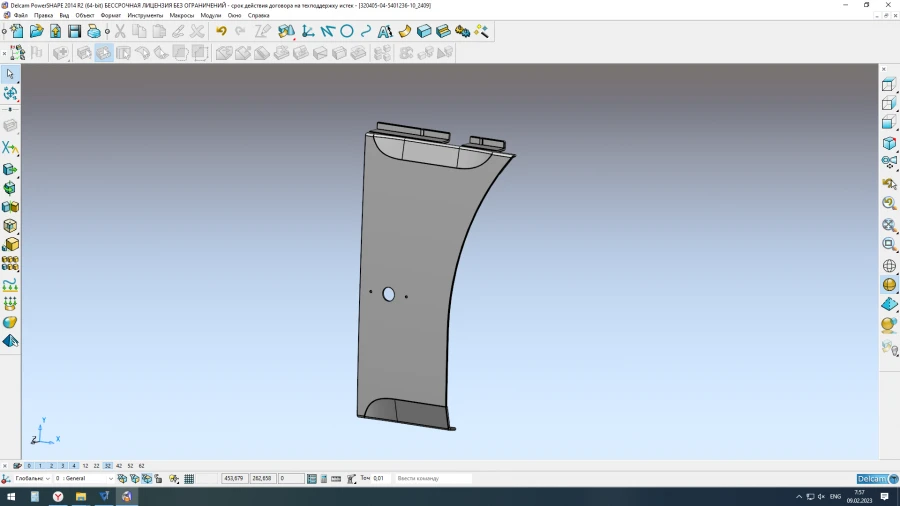Open the Инструменты menu
The width and height of the screenshot is (900, 506).
[x=145, y=16]
